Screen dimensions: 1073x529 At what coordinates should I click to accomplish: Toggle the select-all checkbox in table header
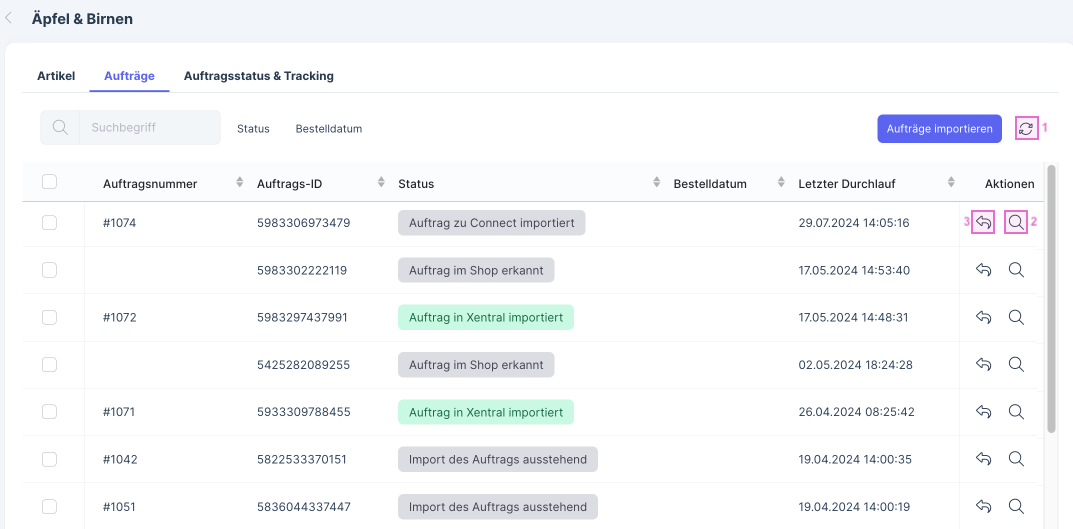point(49,182)
